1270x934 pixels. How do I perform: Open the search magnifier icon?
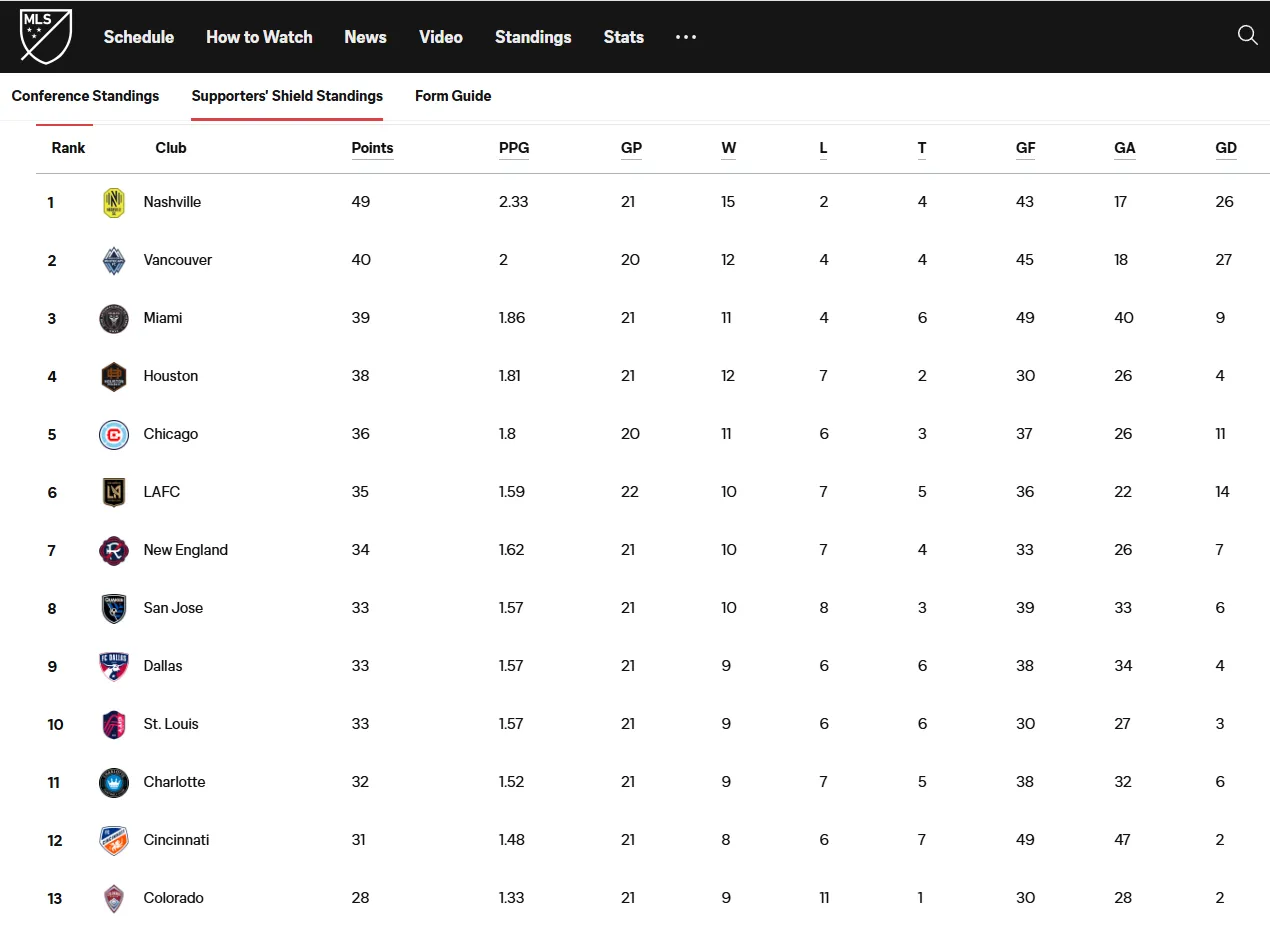(1247, 35)
